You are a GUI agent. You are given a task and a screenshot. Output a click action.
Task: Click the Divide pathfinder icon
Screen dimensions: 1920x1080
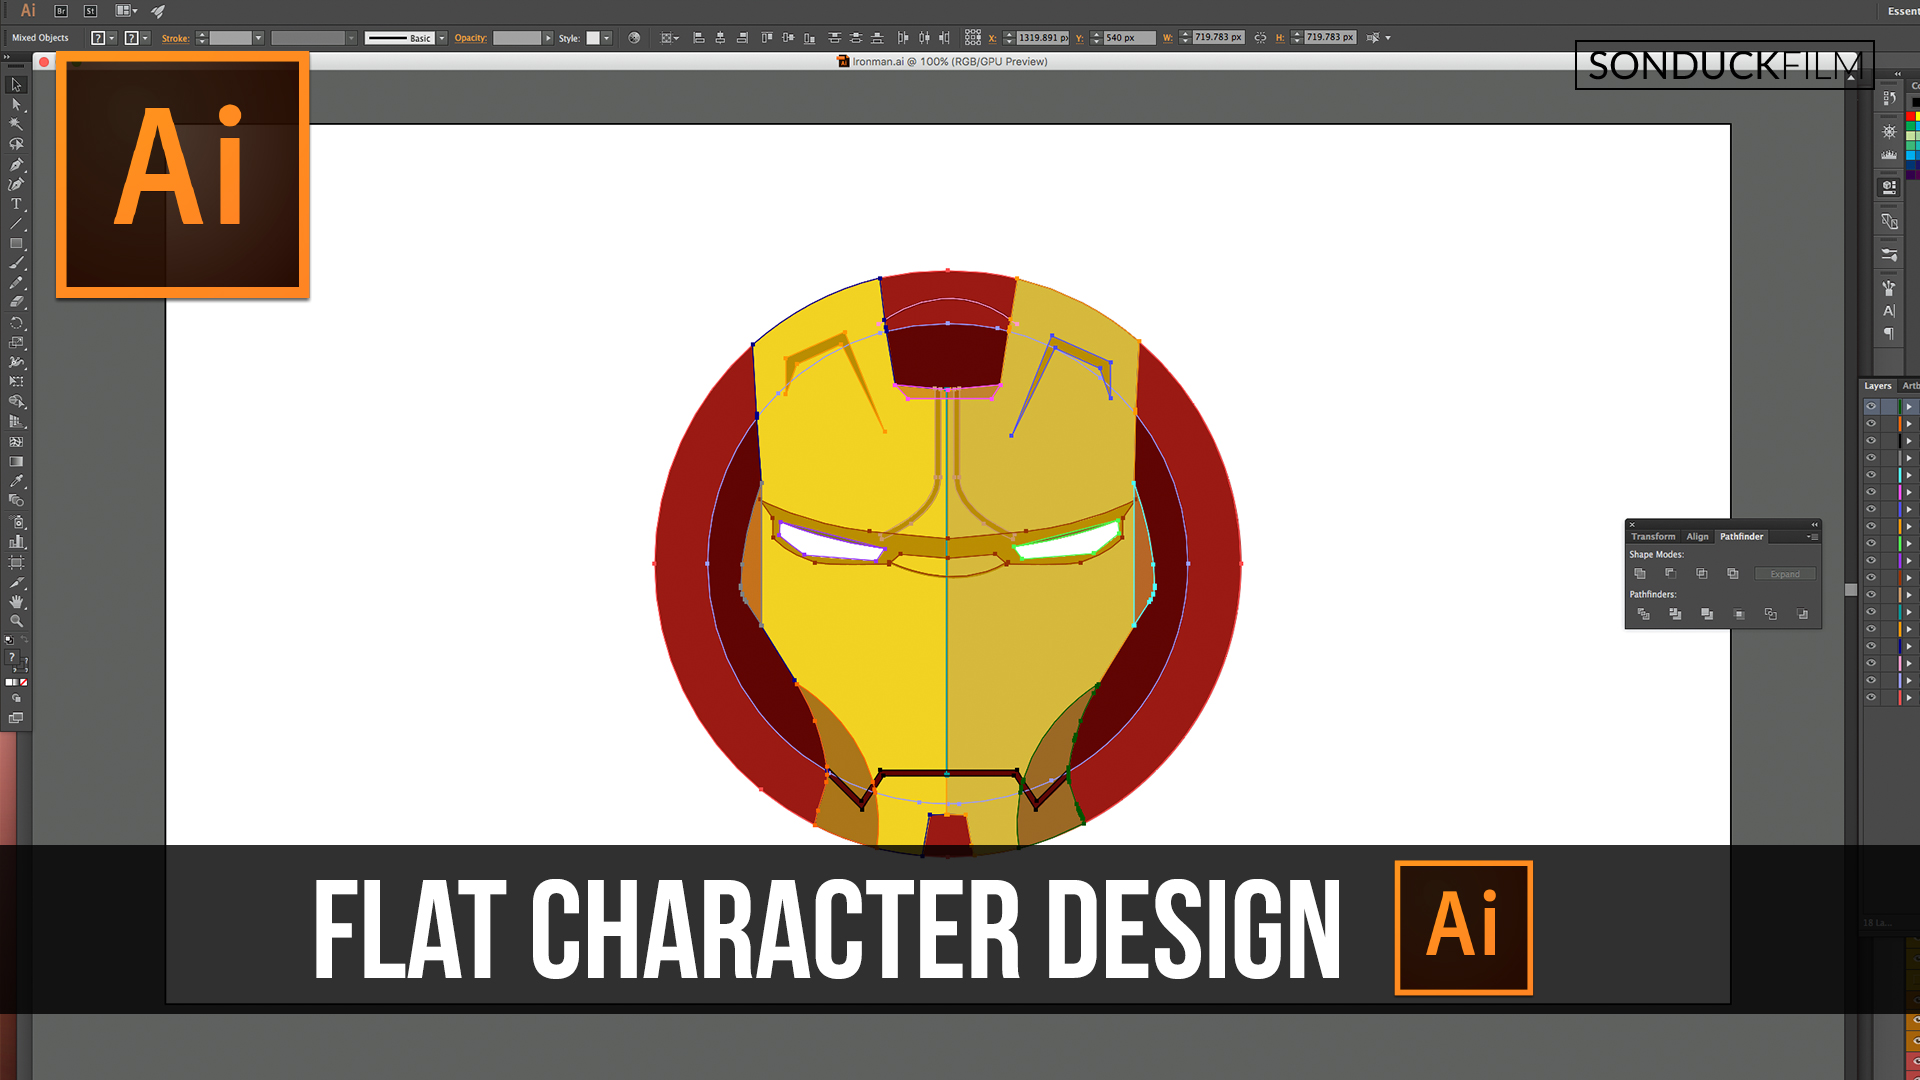click(1644, 614)
